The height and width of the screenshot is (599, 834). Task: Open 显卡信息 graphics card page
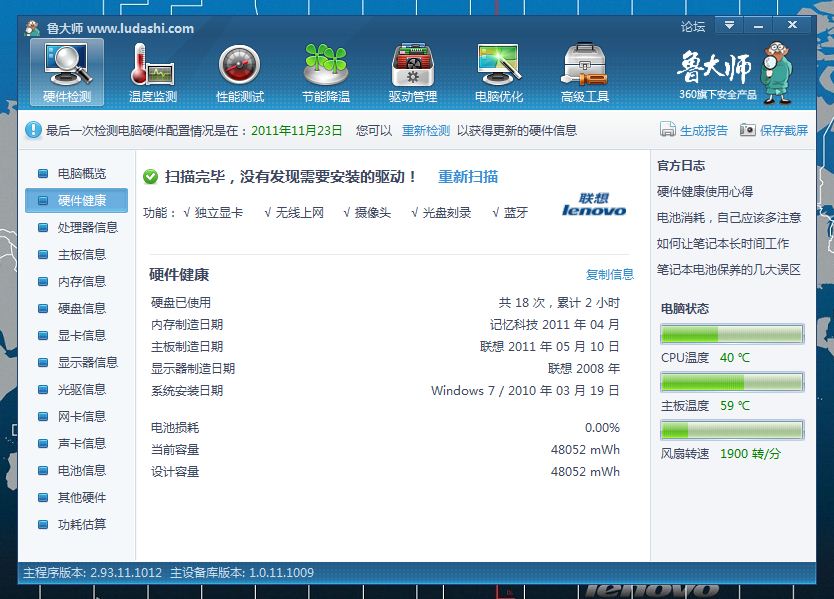[77, 336]
